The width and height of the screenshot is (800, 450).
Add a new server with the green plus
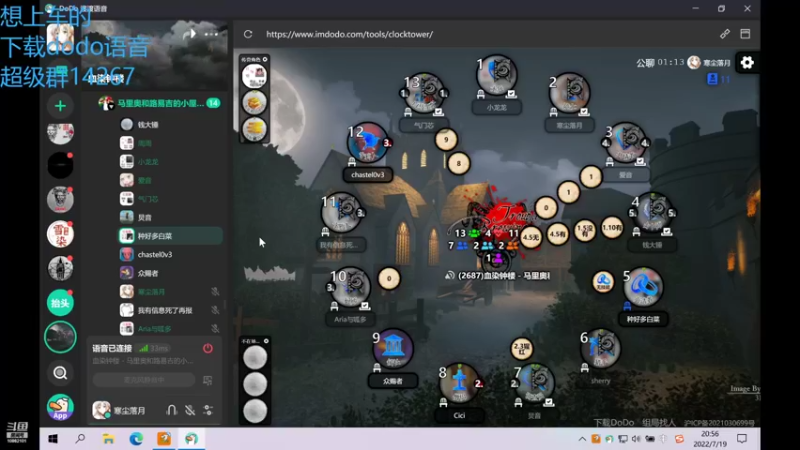(60, 106)
